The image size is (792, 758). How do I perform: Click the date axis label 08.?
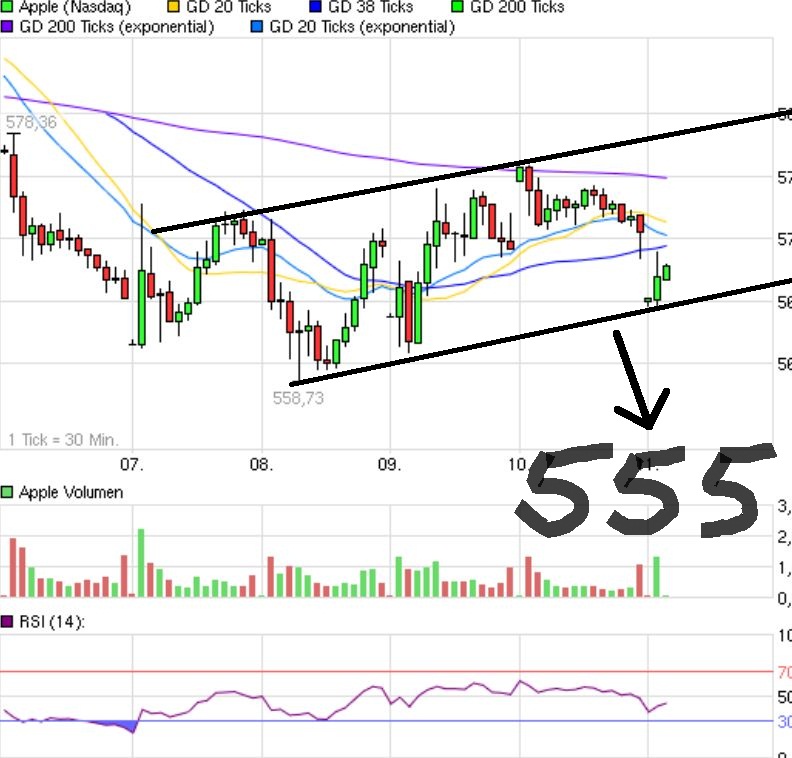click(x=261, y=464)
